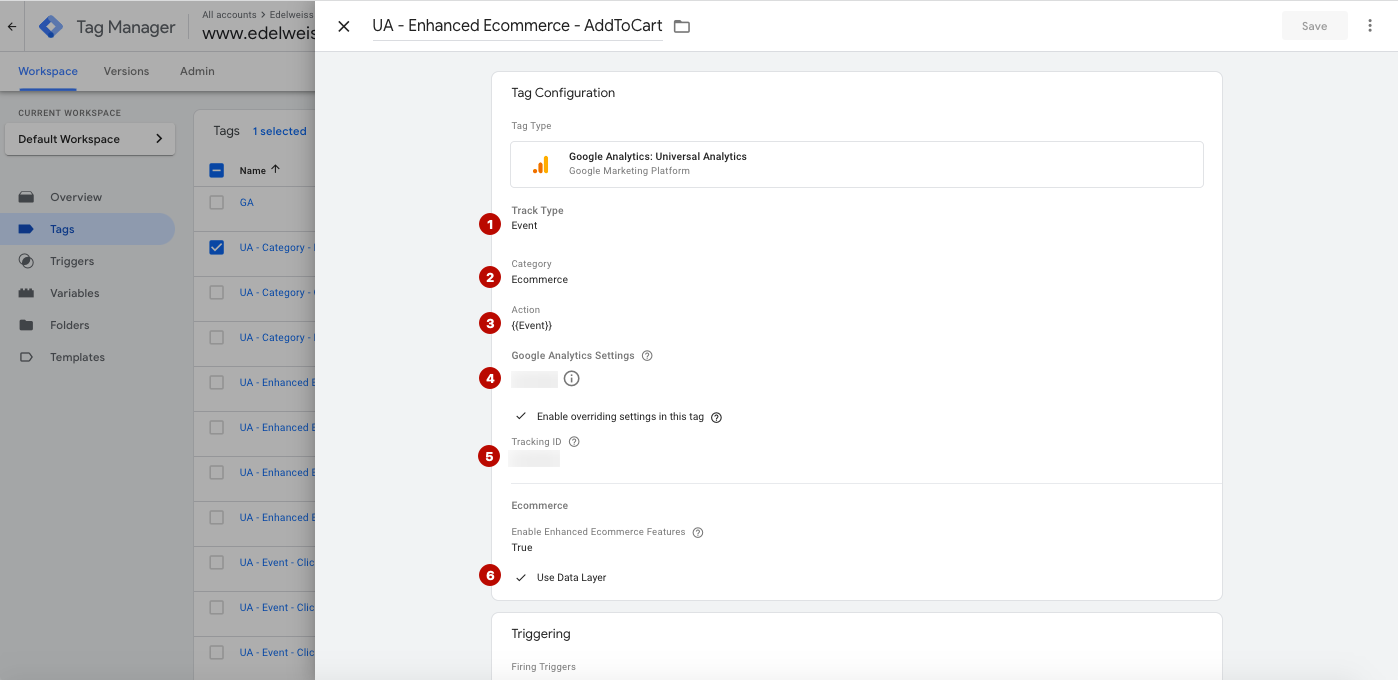Open the three-dot more options menu
Viewport: 1398px width, 680px height.
coord(1370,26)
